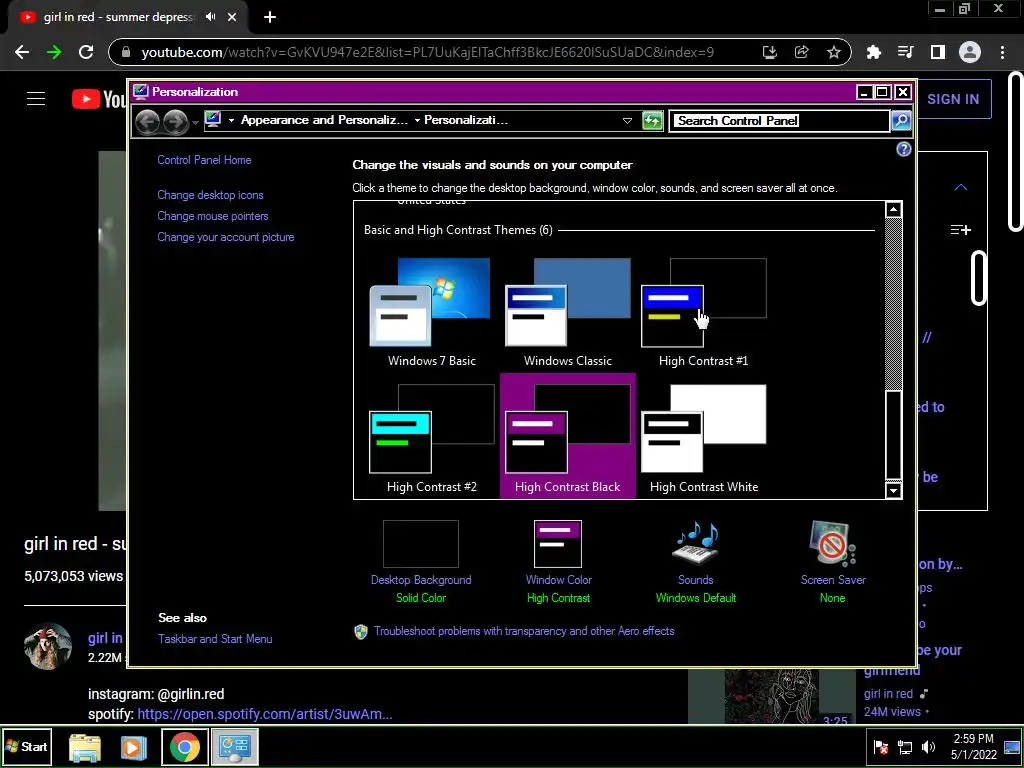Click the Control Panel search magnifier button
This screenshot has width=1024, height=768.
[901, 120]
